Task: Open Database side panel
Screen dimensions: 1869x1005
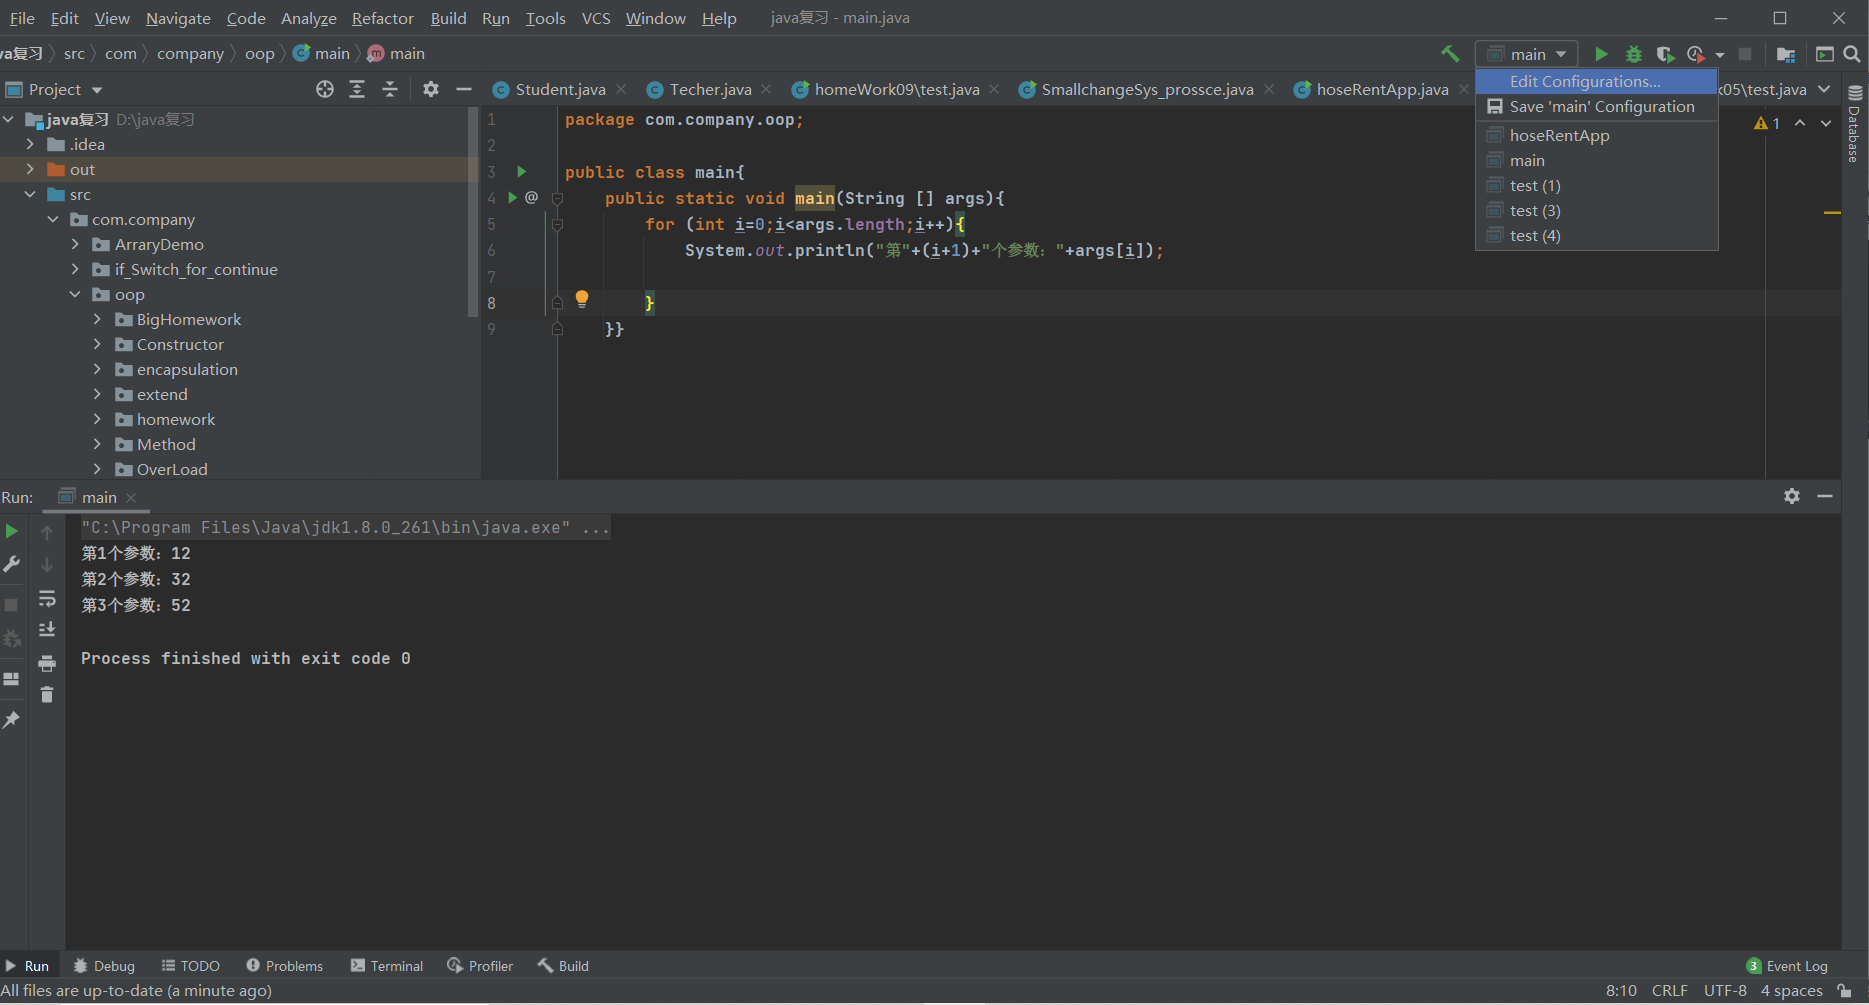Action: click(1855, 123)
